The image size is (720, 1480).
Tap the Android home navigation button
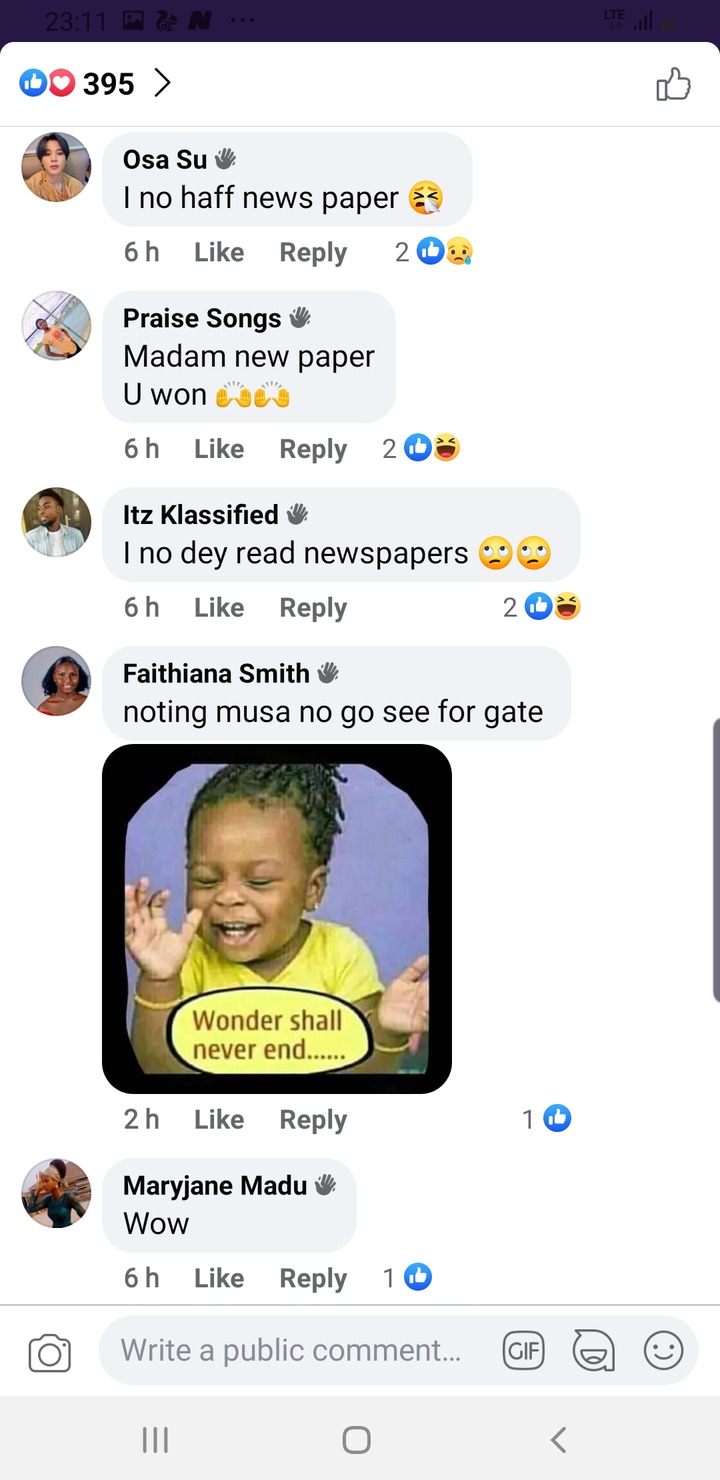357,1440
